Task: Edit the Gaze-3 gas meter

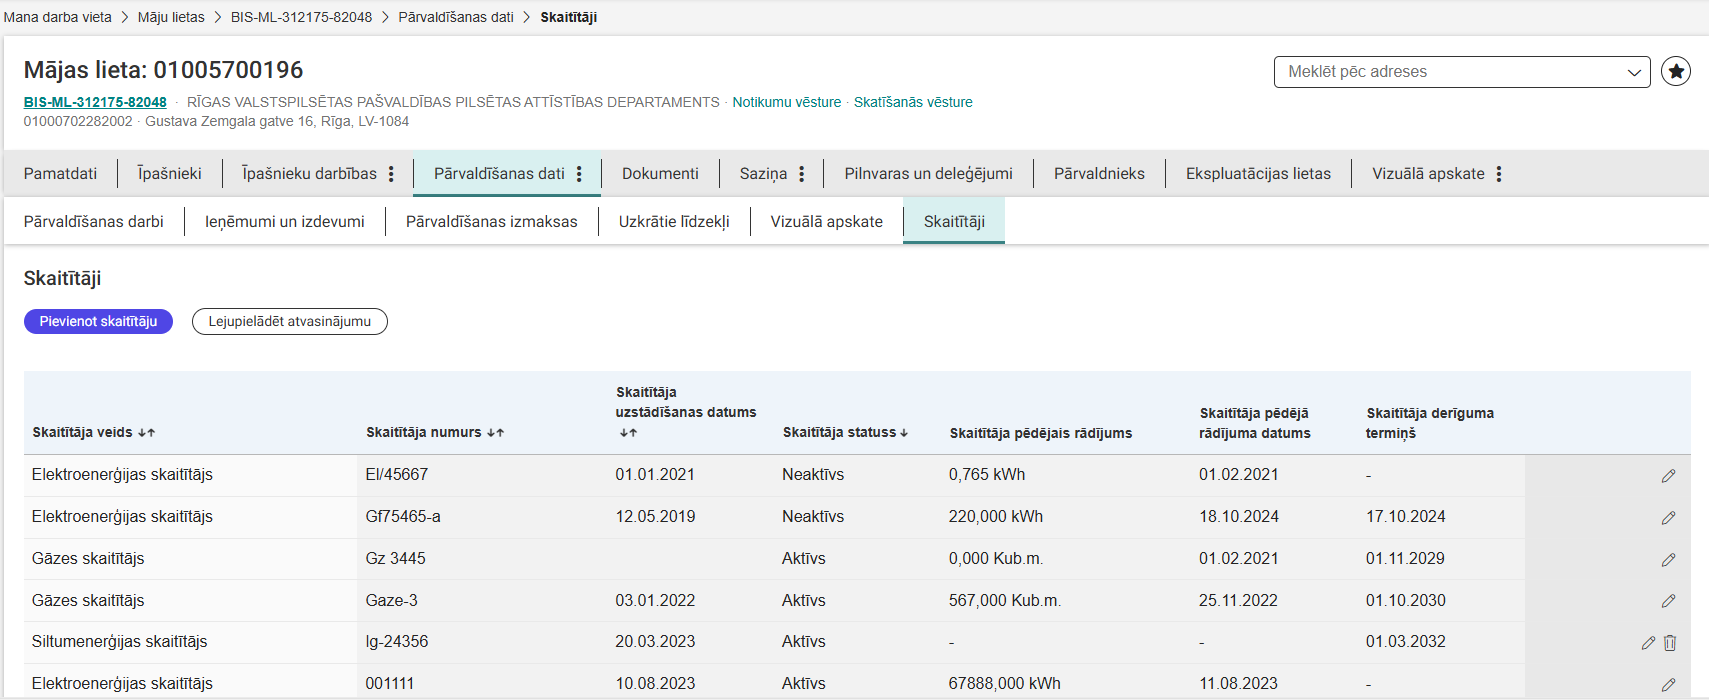Action: coord(1668,601)
